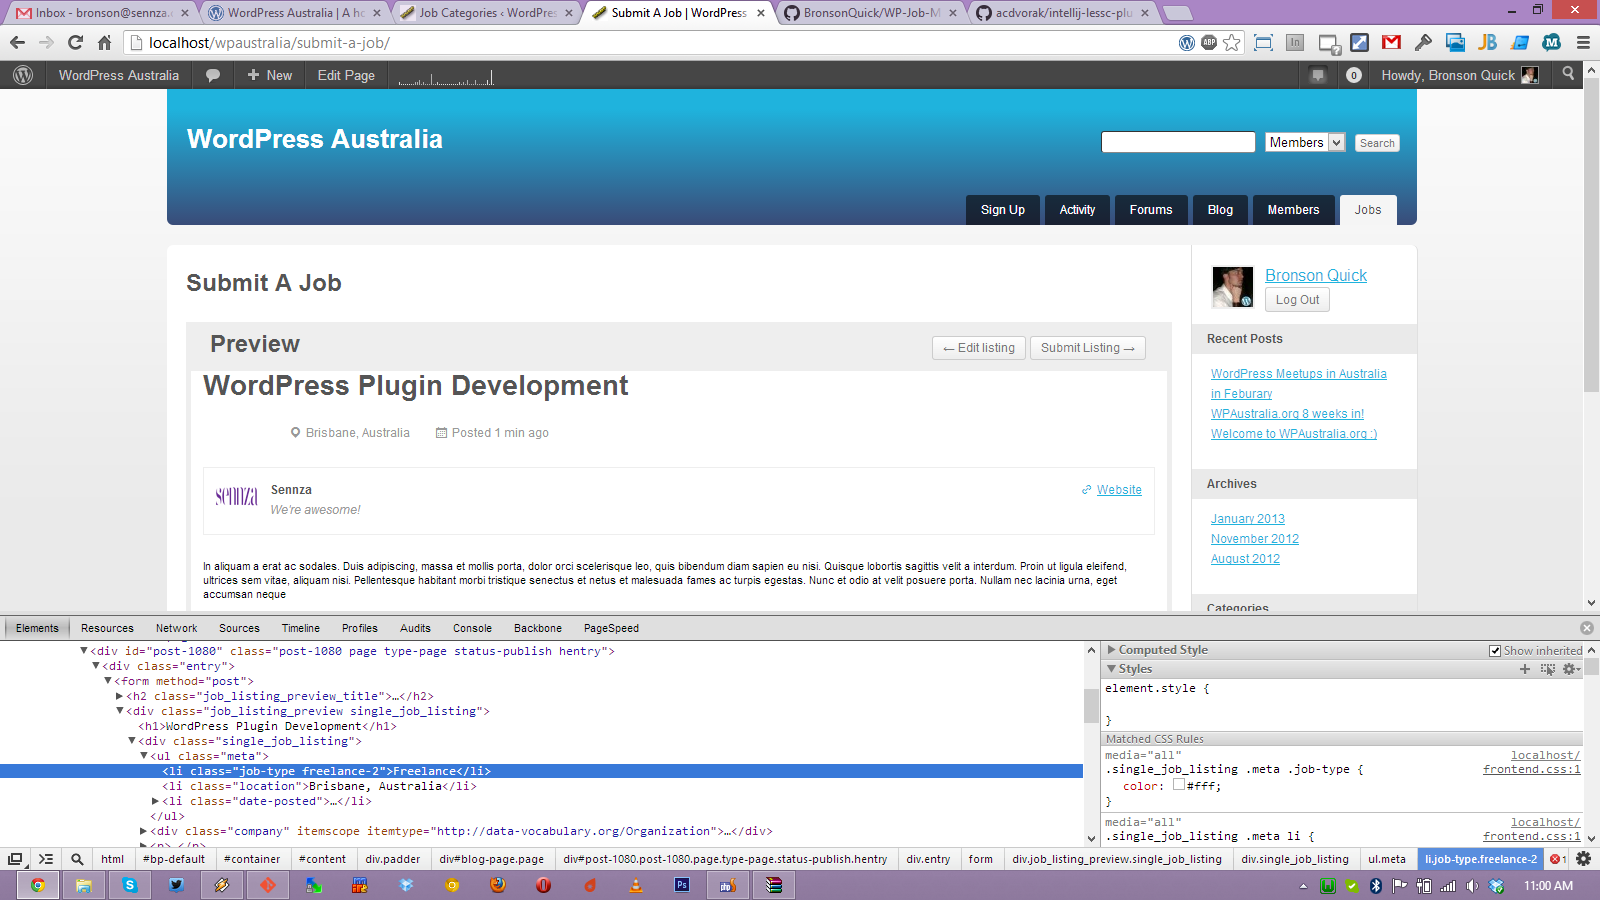
Task: Toggle element state icon in Styles header
Action: coord(1548,669)
